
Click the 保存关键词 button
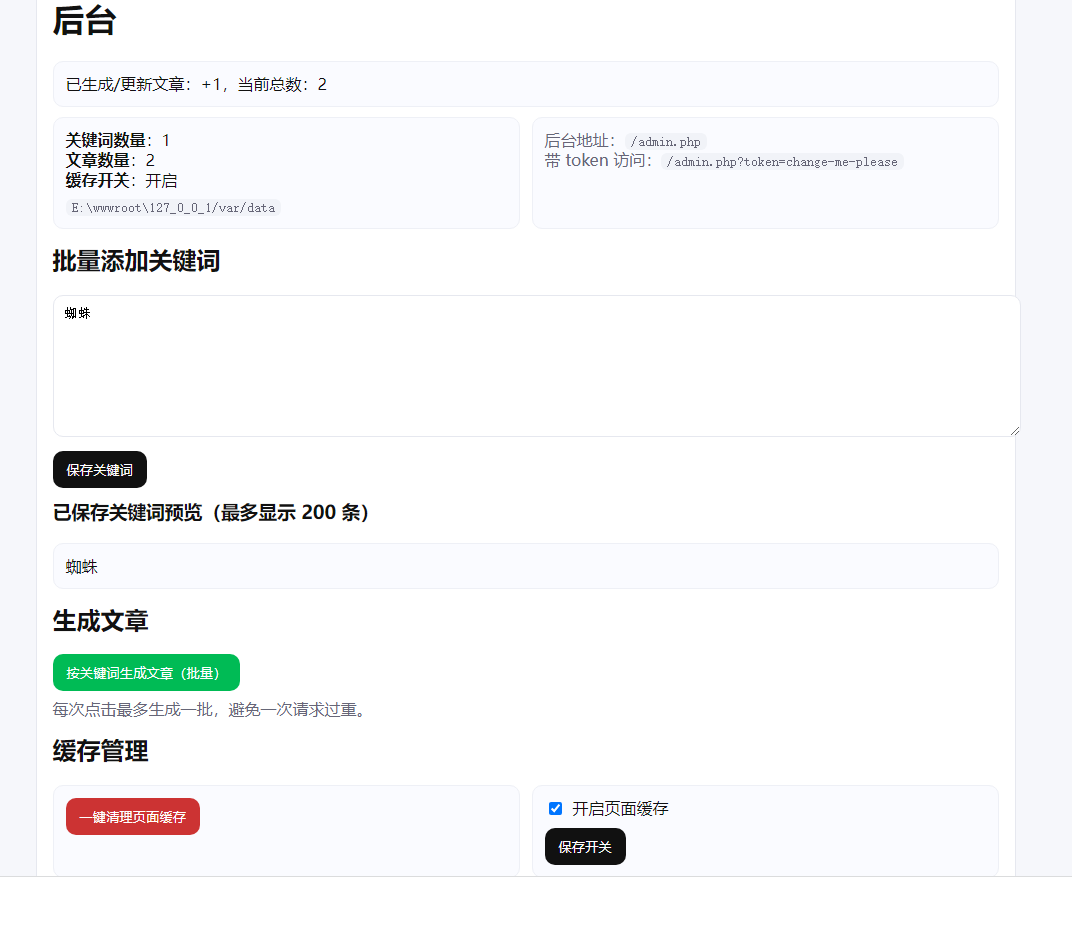click(x=100, y=470)
